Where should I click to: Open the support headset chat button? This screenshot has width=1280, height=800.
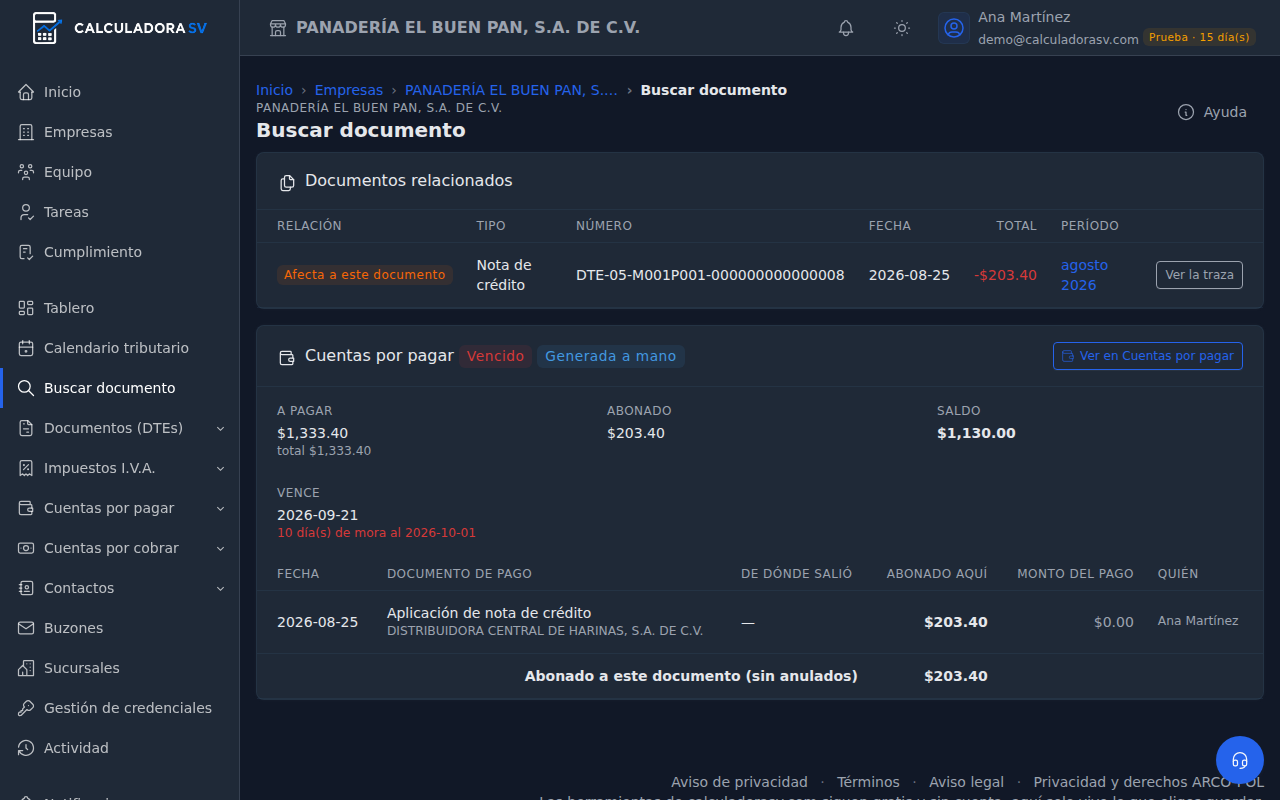[1240, 760]
